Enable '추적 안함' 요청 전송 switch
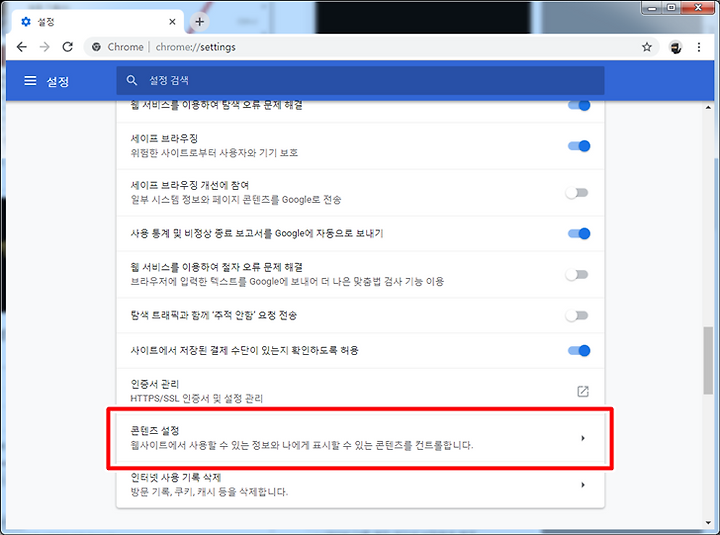Viewport: 720px width, 535px height. click(x=577, y=315)
